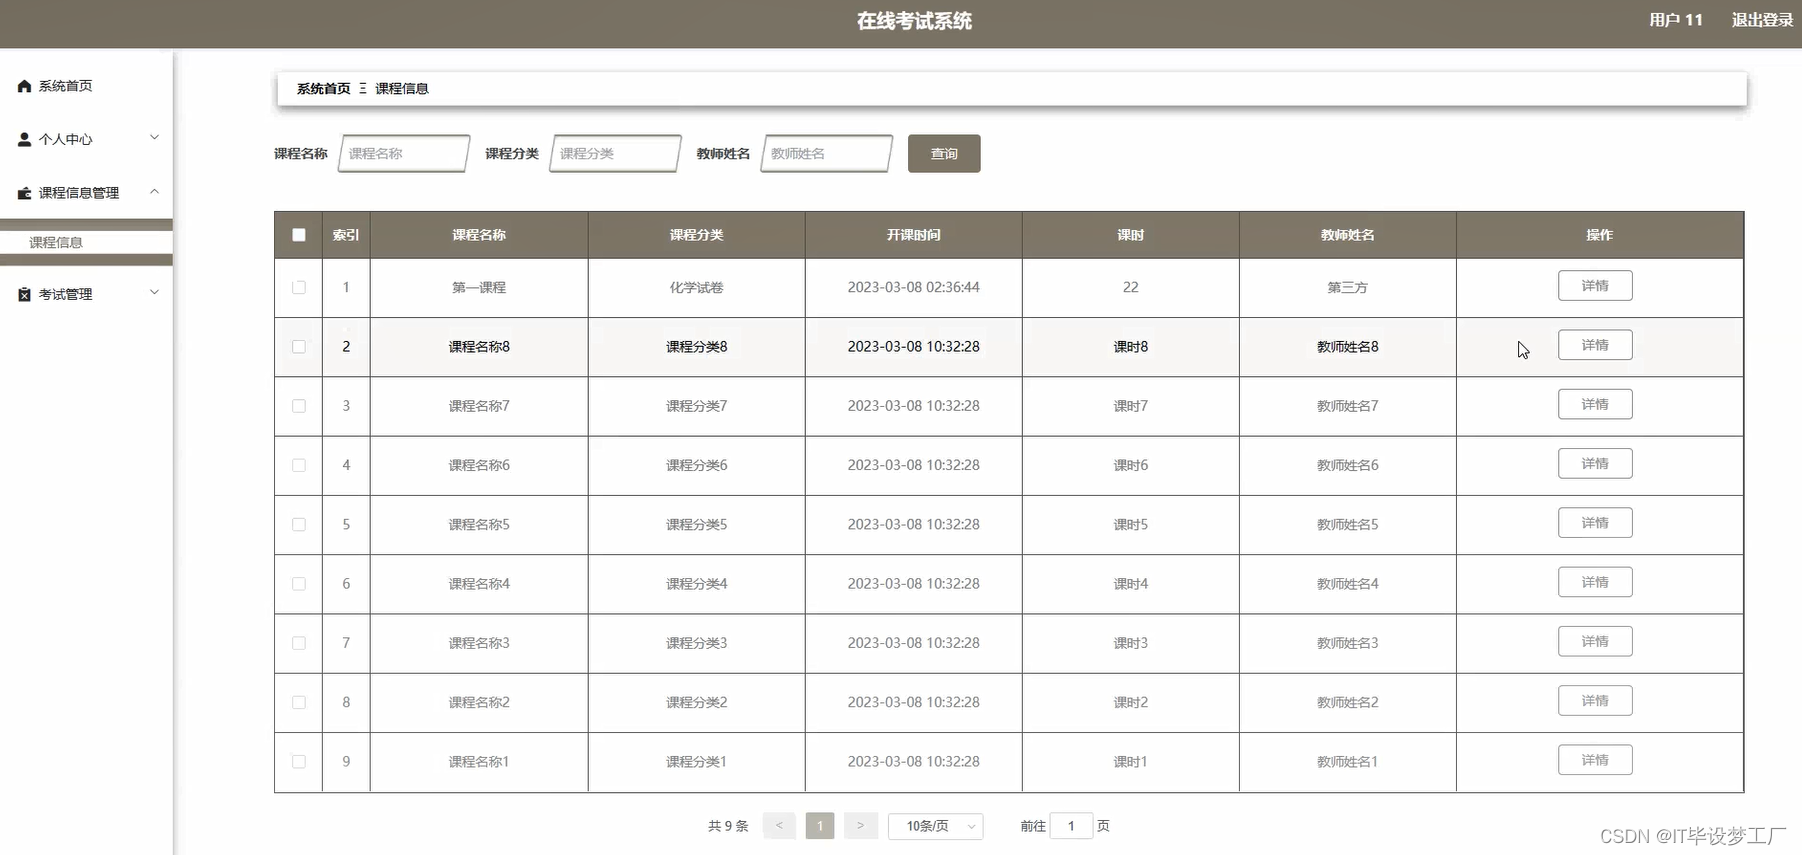Click the 课时6 cell

pos(1130,465)
